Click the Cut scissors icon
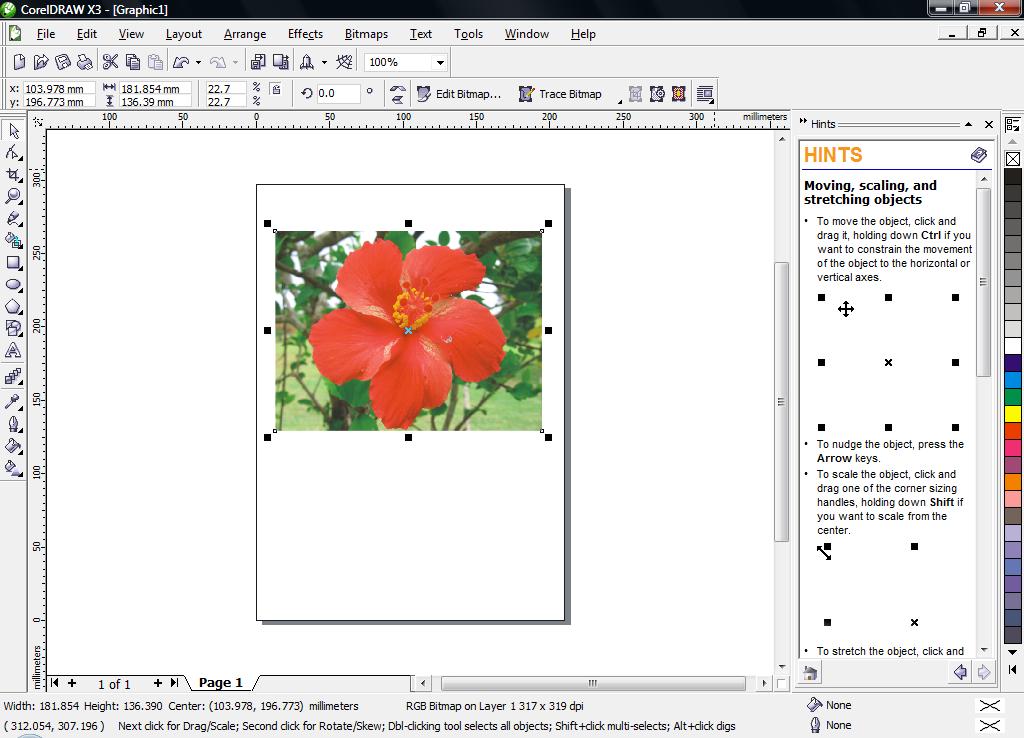The width and height of the screenshot is (1024, 738). [110, 62]
